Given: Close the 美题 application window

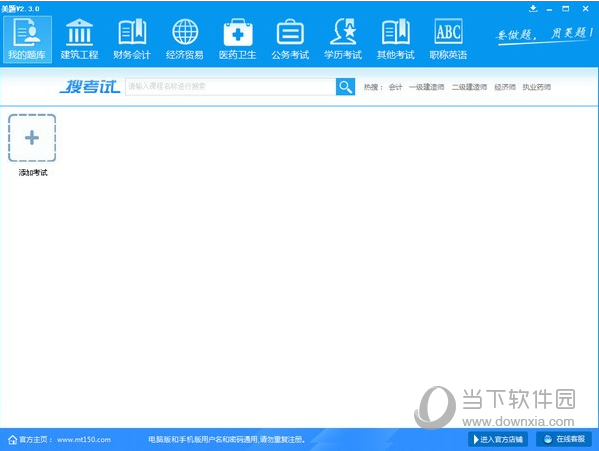Looking at the screenshot, I should (x=586, y=8).
